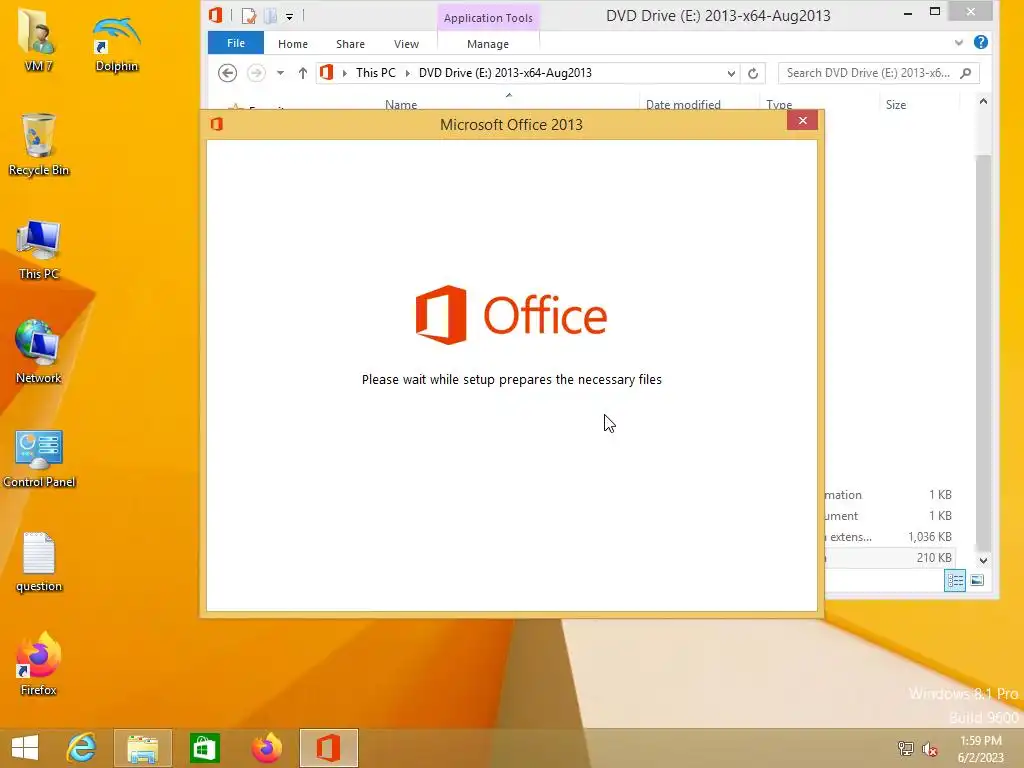Switch to Office setup taskbar button
The height and width of the screenshot is (768, 1024).
pyautogui.click(x=328, y=748)
